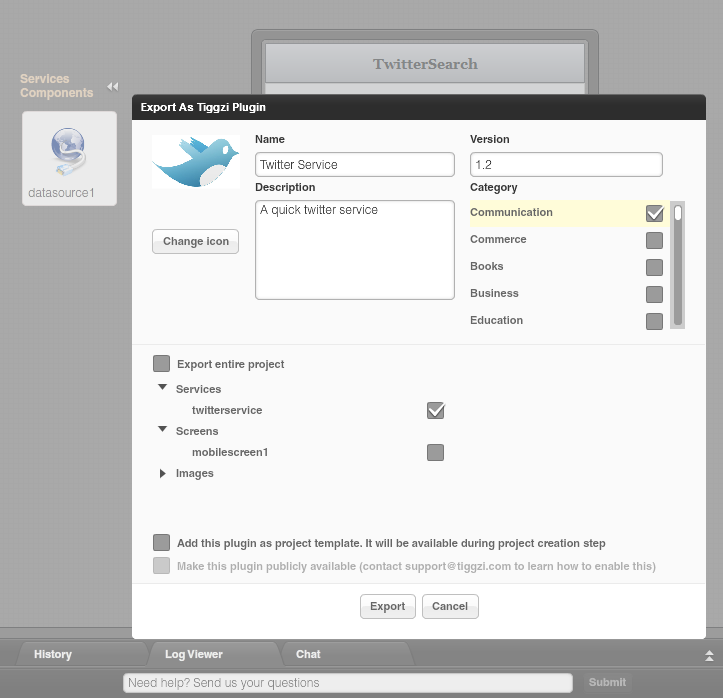The width and height of the screenshot is (723, 698).
Task: Click the Export As Tiggzi Plugin title bar
Action: (419, 107)
